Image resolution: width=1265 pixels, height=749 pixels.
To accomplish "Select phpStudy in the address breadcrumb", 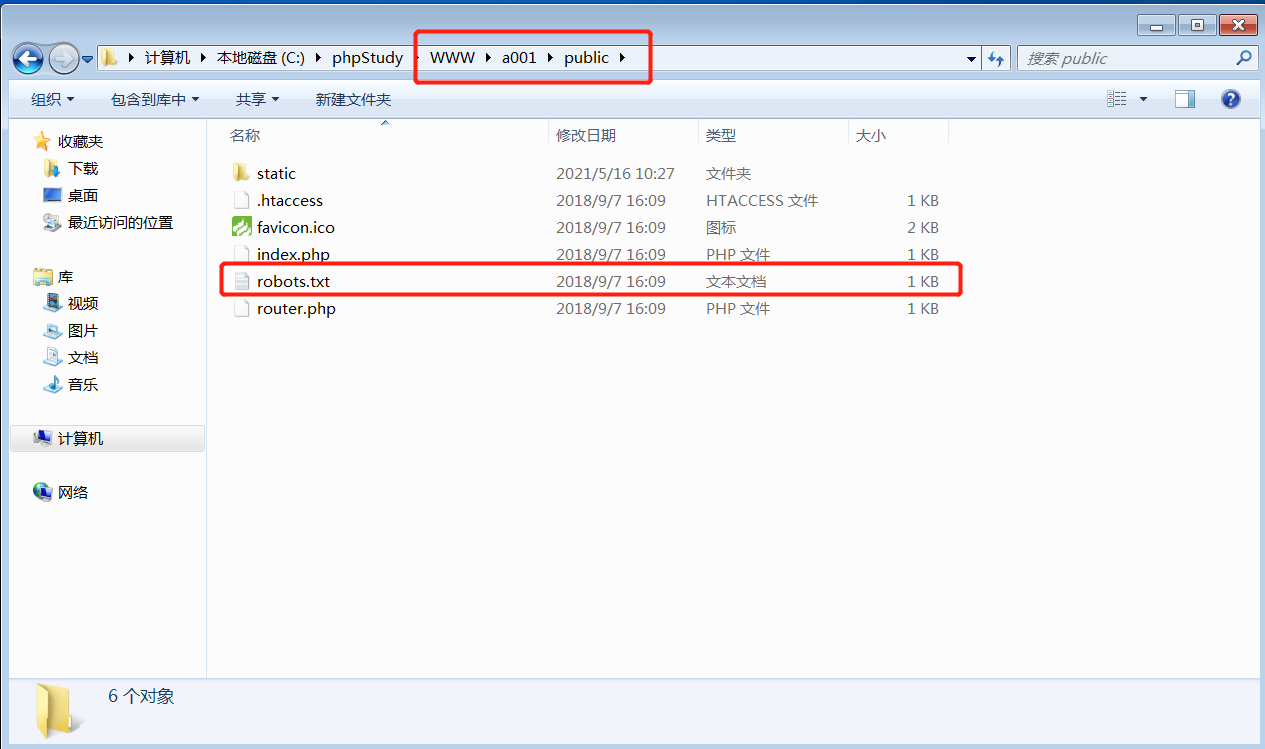I will coord(367,58).
